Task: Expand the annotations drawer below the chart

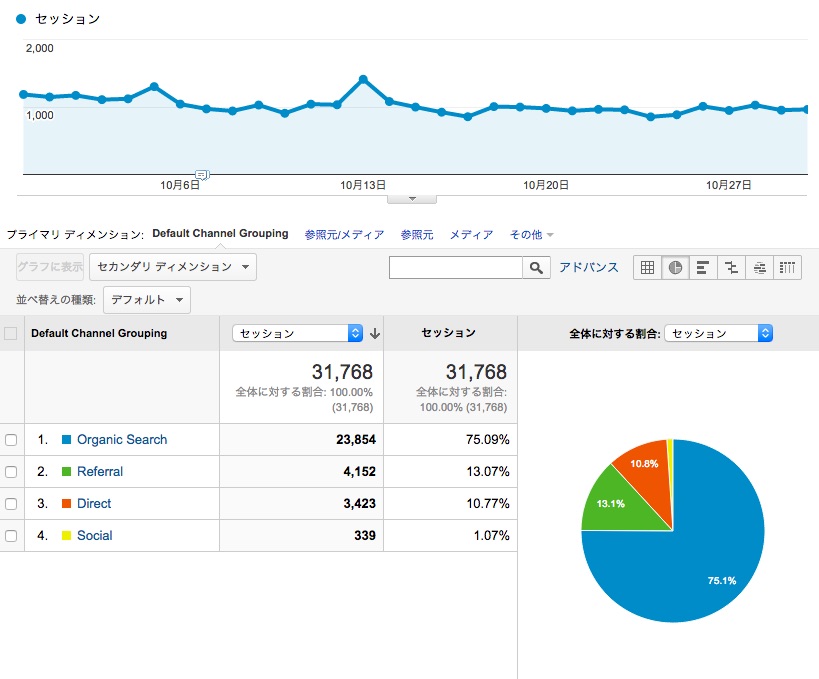Action: [412, 199]
